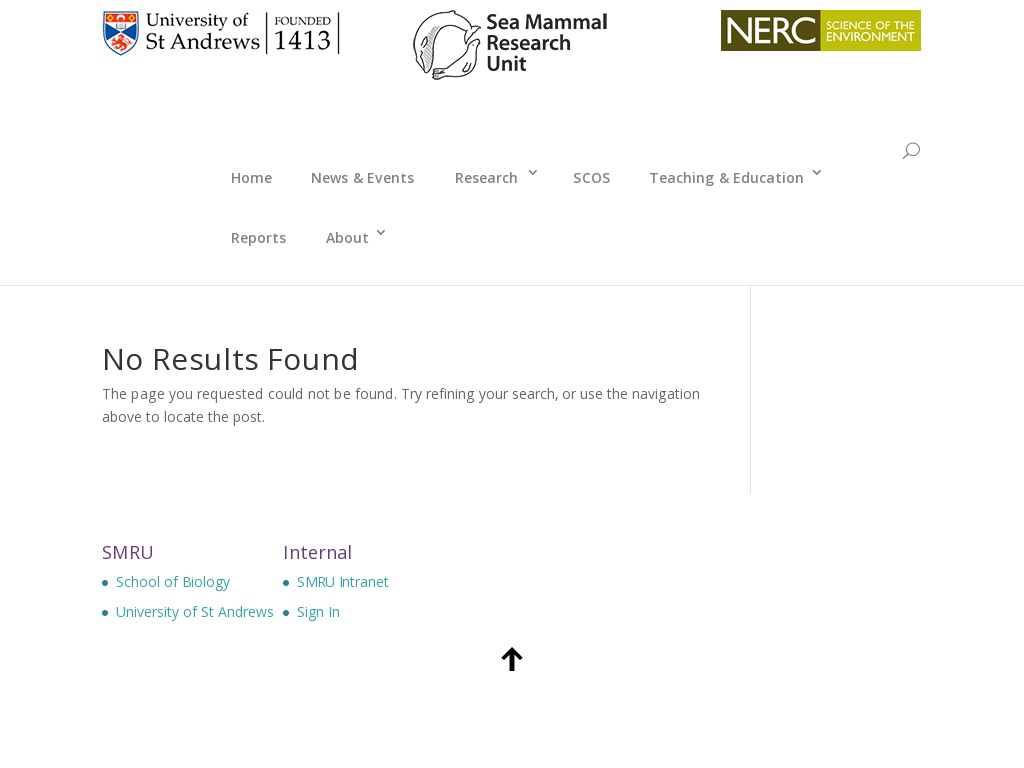Screen dimensions: 1024x768
Task: Open the About dropdown chevron
Action: (381, 233)
